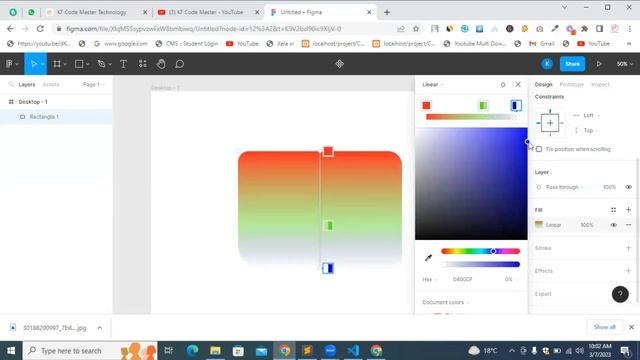Open the Hex color format dropdown
The width and height of the screenshot is (640, 360).
pos(430,280)
